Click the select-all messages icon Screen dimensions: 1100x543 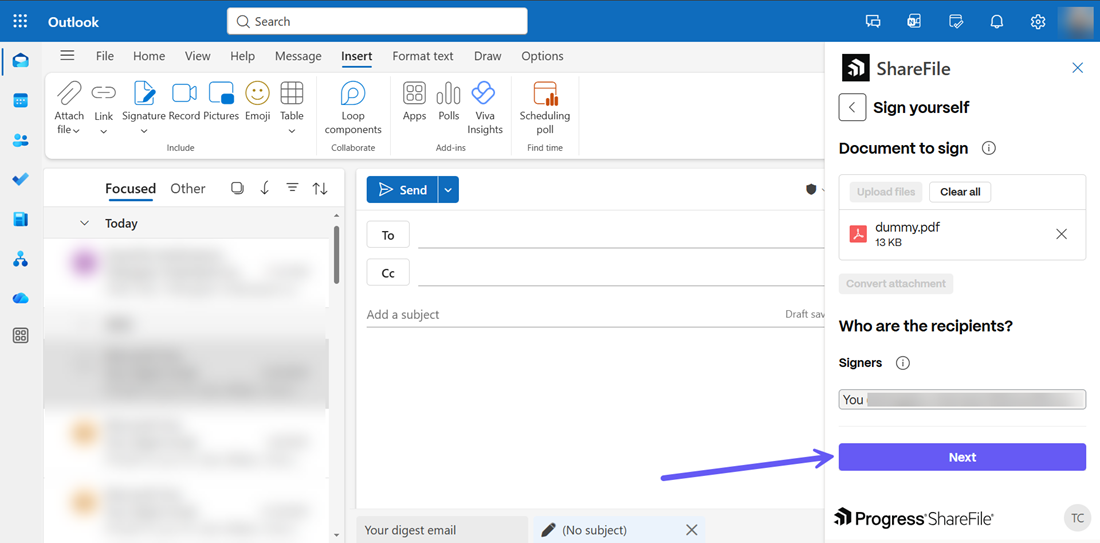tap(237, 188)
